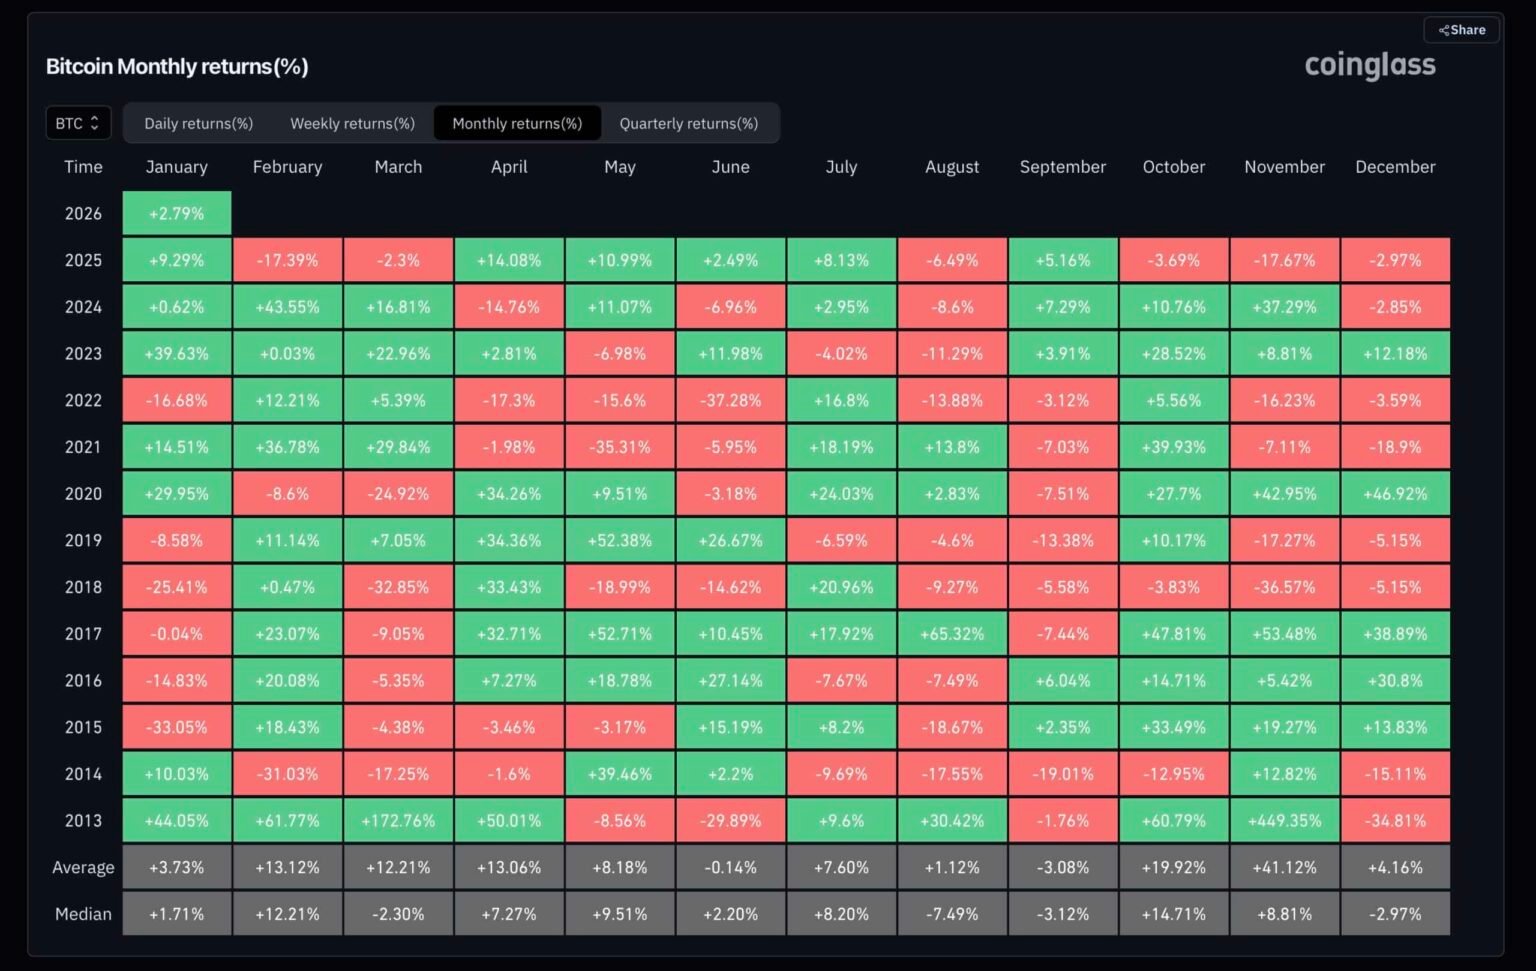Select the Median row label

point(83,913)
